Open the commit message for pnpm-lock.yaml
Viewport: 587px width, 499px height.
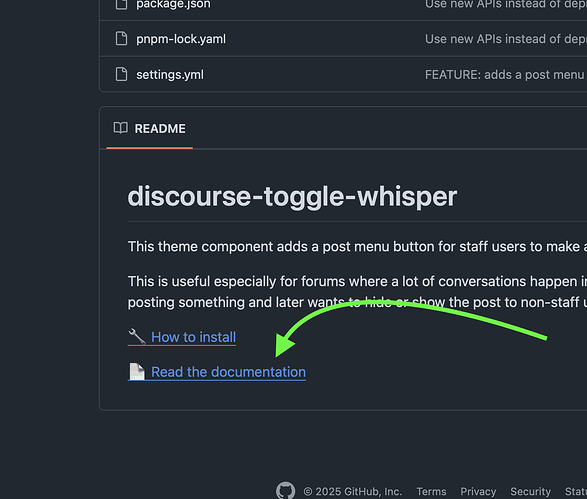pos(506,39)
